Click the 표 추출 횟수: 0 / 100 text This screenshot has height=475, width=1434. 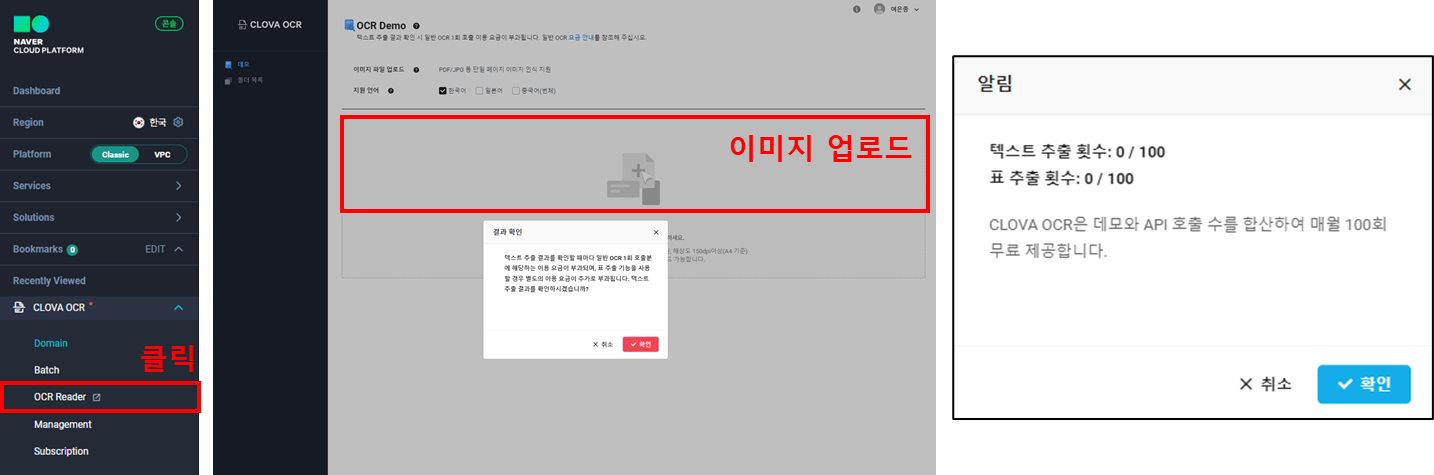tap(1061, 178)
